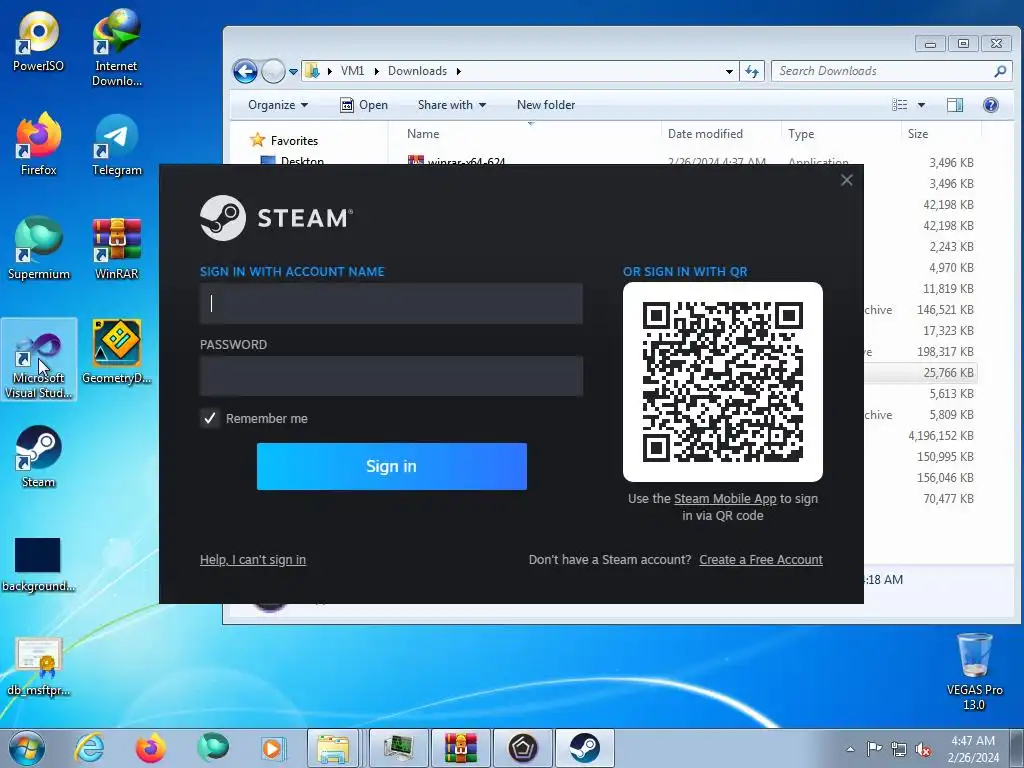
Task: Select the WinRAR desktop shortcut
Action: (116, 249)
